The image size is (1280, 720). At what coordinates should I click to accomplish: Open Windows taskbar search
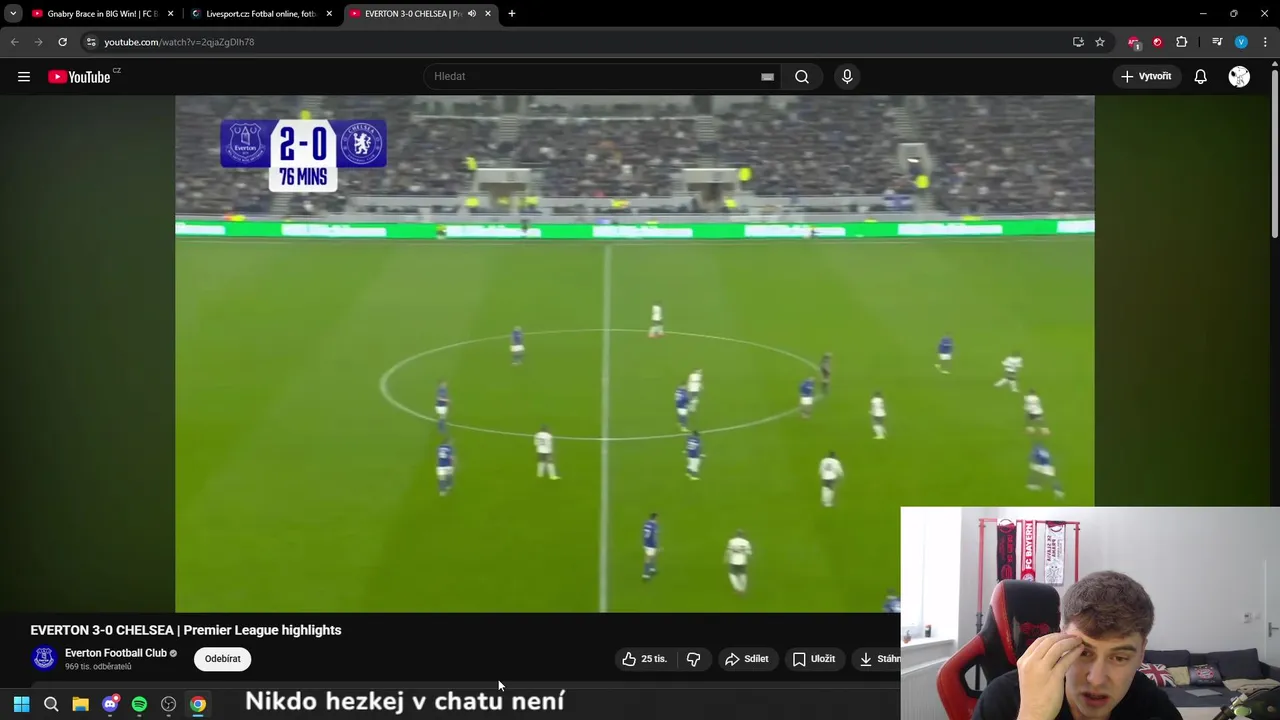coord(51,704)
